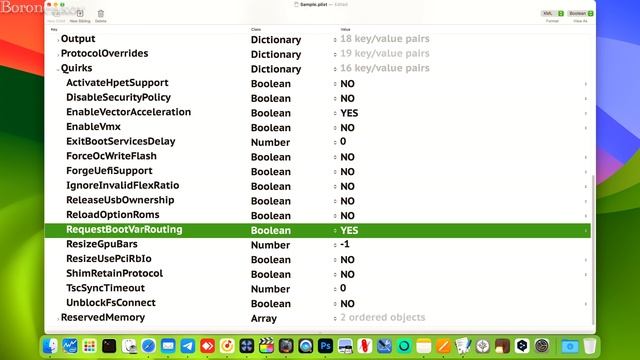Open Finder from the Dock

(x=50, y=346)
